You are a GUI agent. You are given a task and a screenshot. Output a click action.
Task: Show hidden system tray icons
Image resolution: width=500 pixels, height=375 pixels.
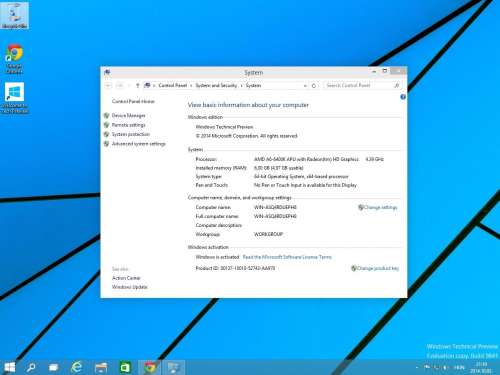417,367
